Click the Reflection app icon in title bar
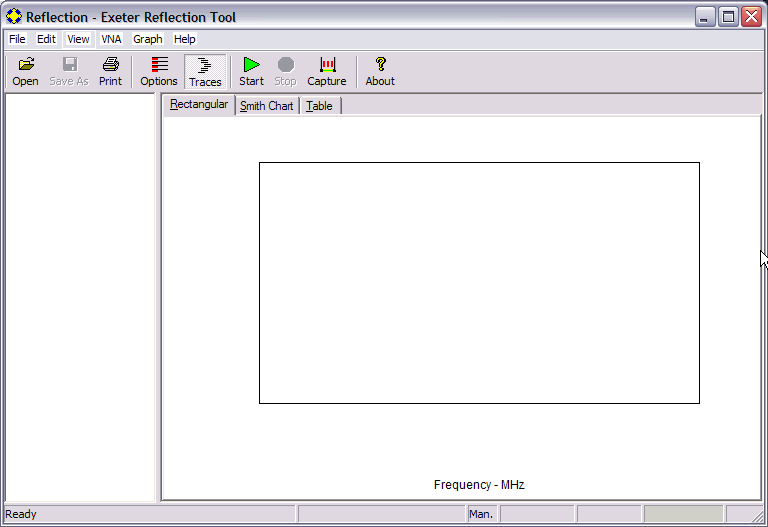Viewport: 768px width, 527px height. (14, 17)
